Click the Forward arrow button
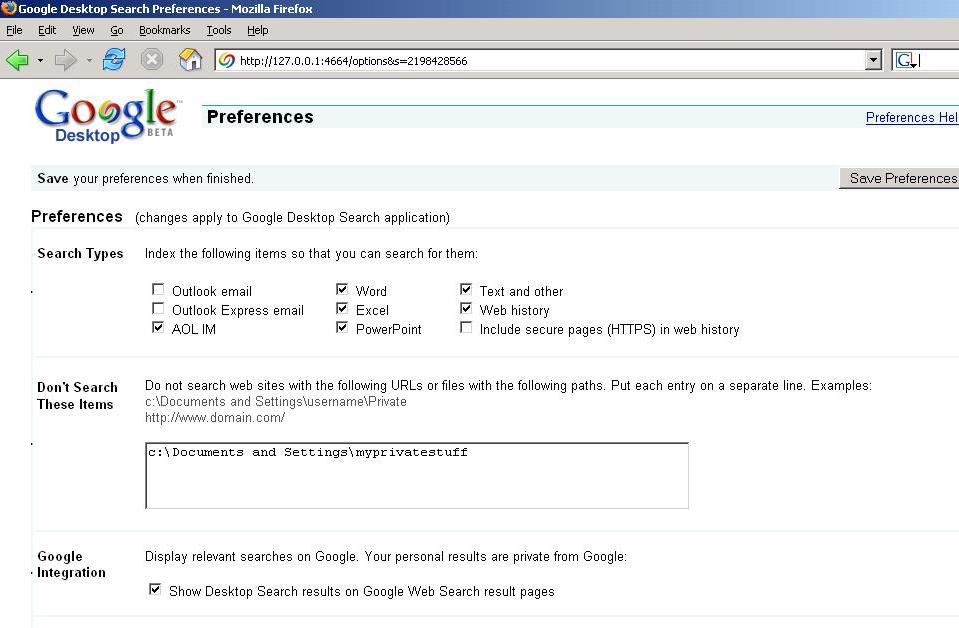 (x=65, y=60)
